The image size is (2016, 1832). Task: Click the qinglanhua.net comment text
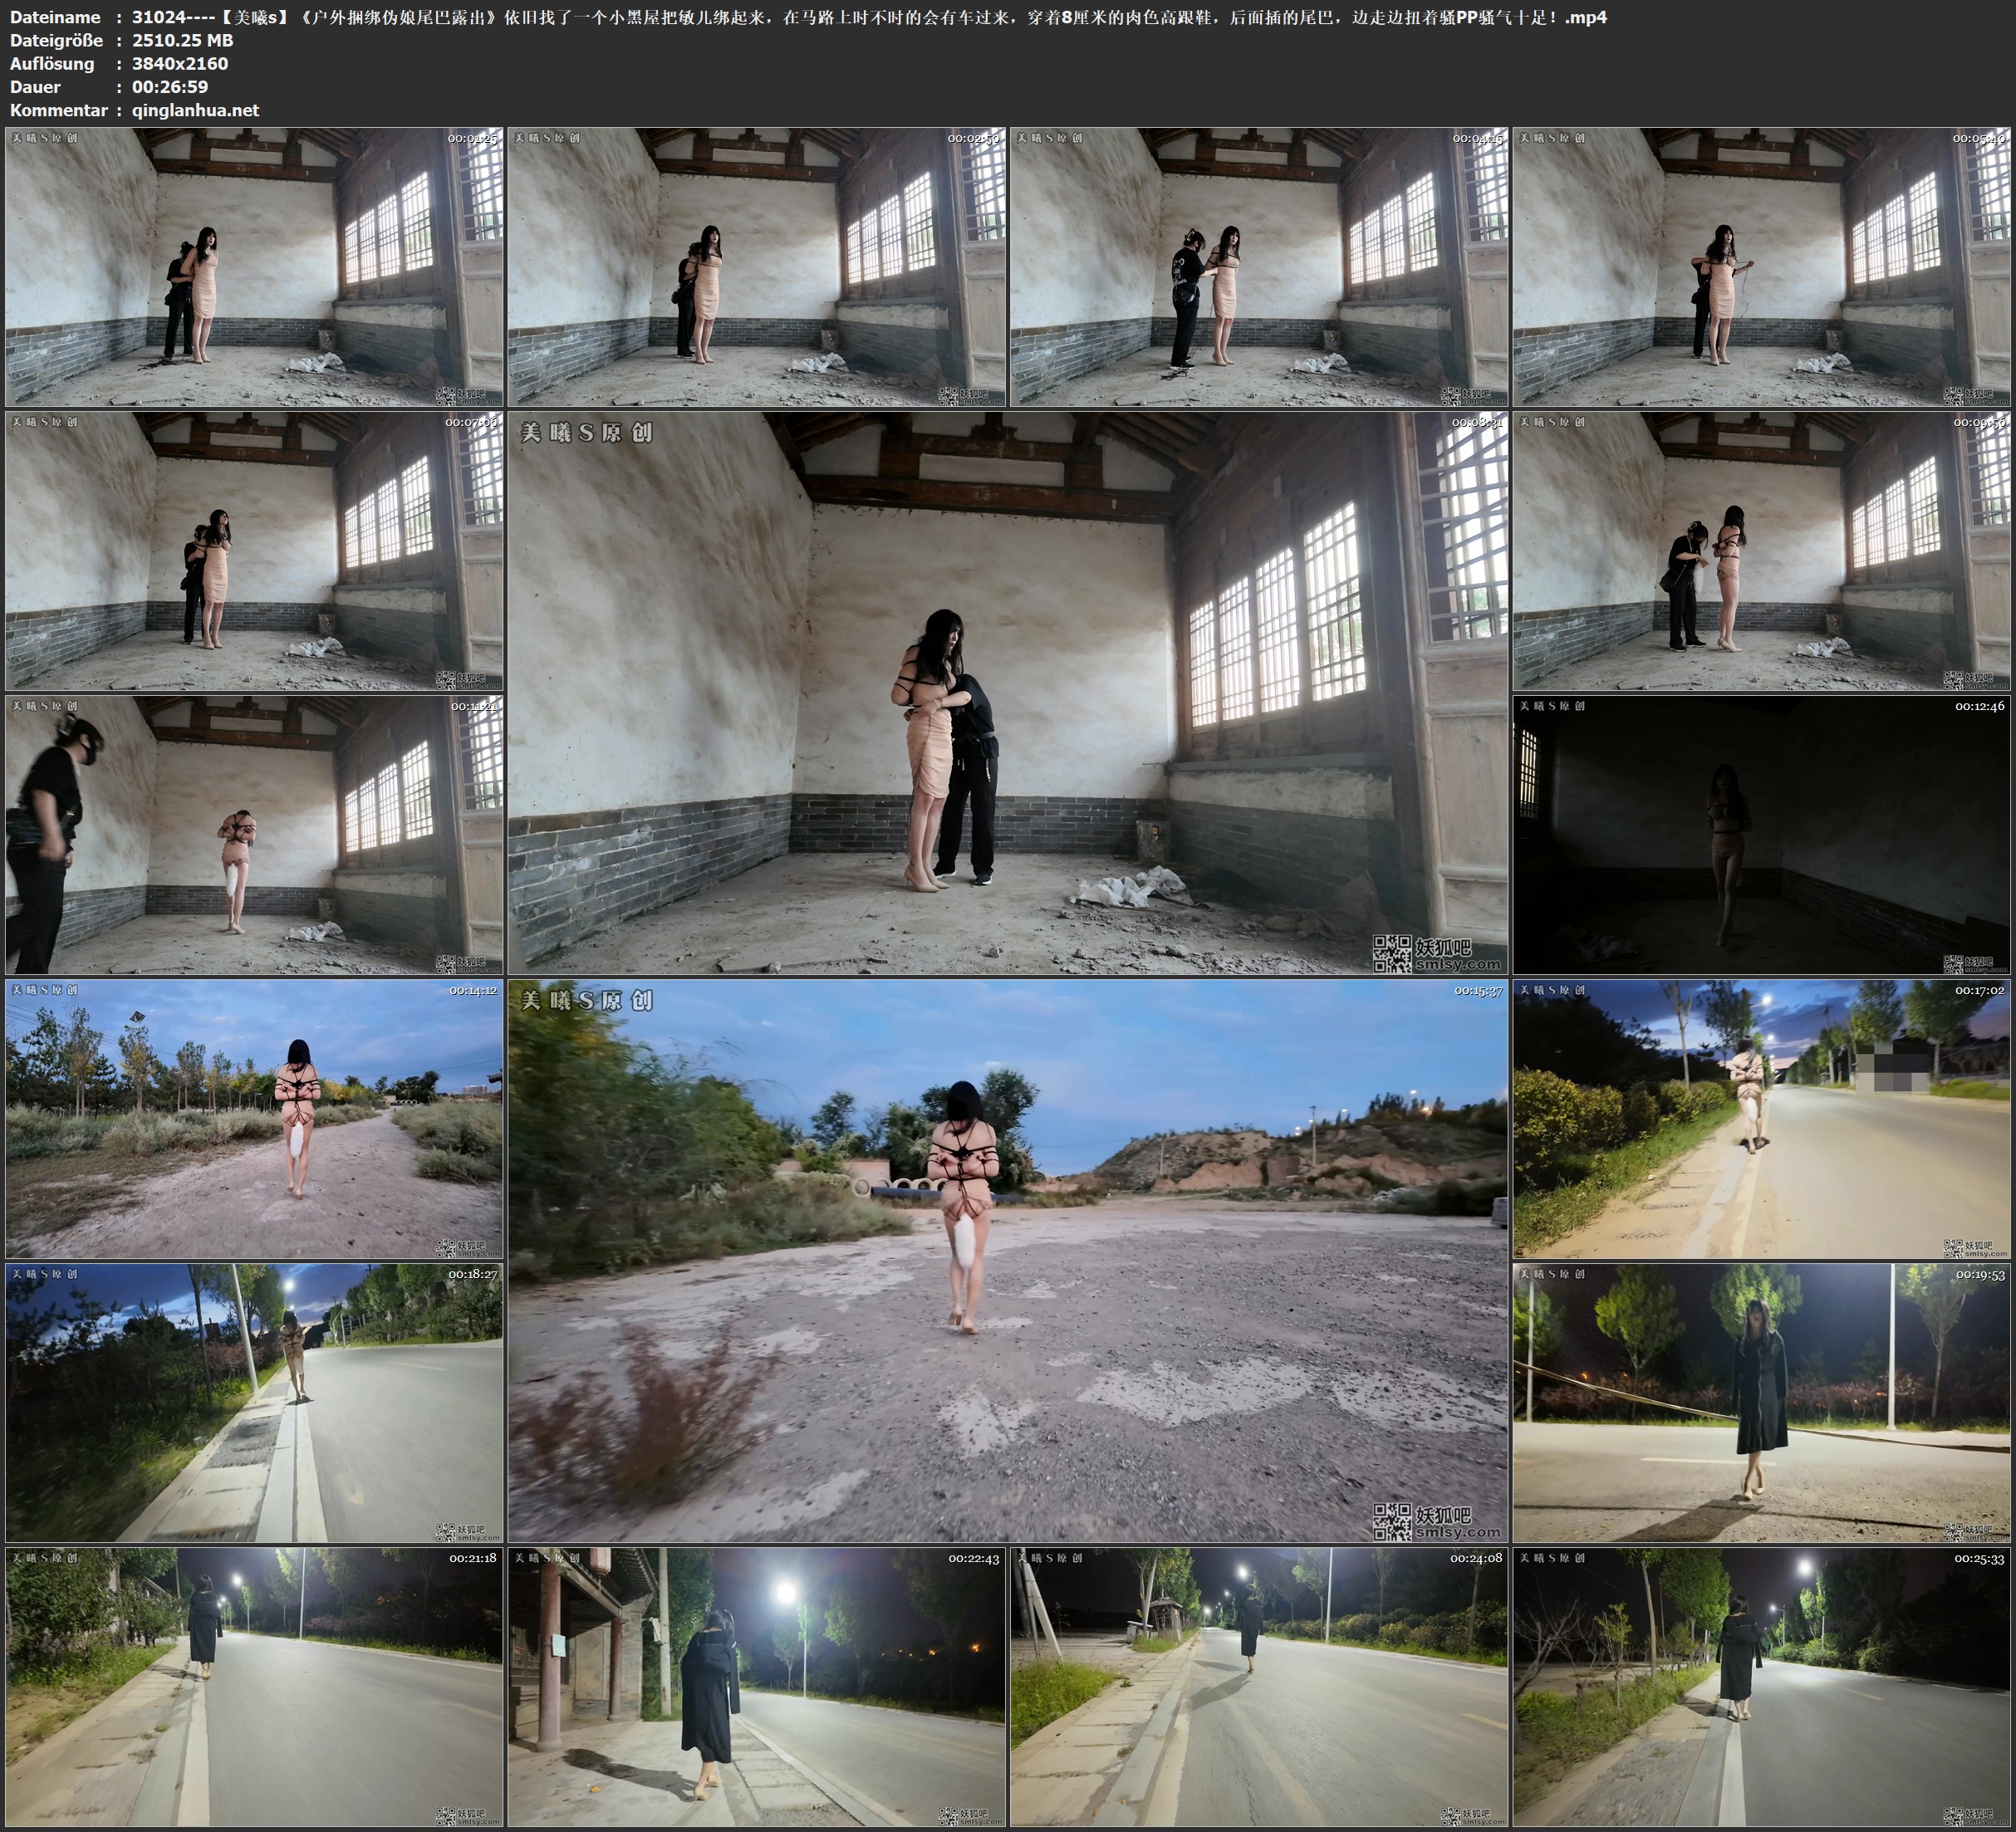[195, 110]
